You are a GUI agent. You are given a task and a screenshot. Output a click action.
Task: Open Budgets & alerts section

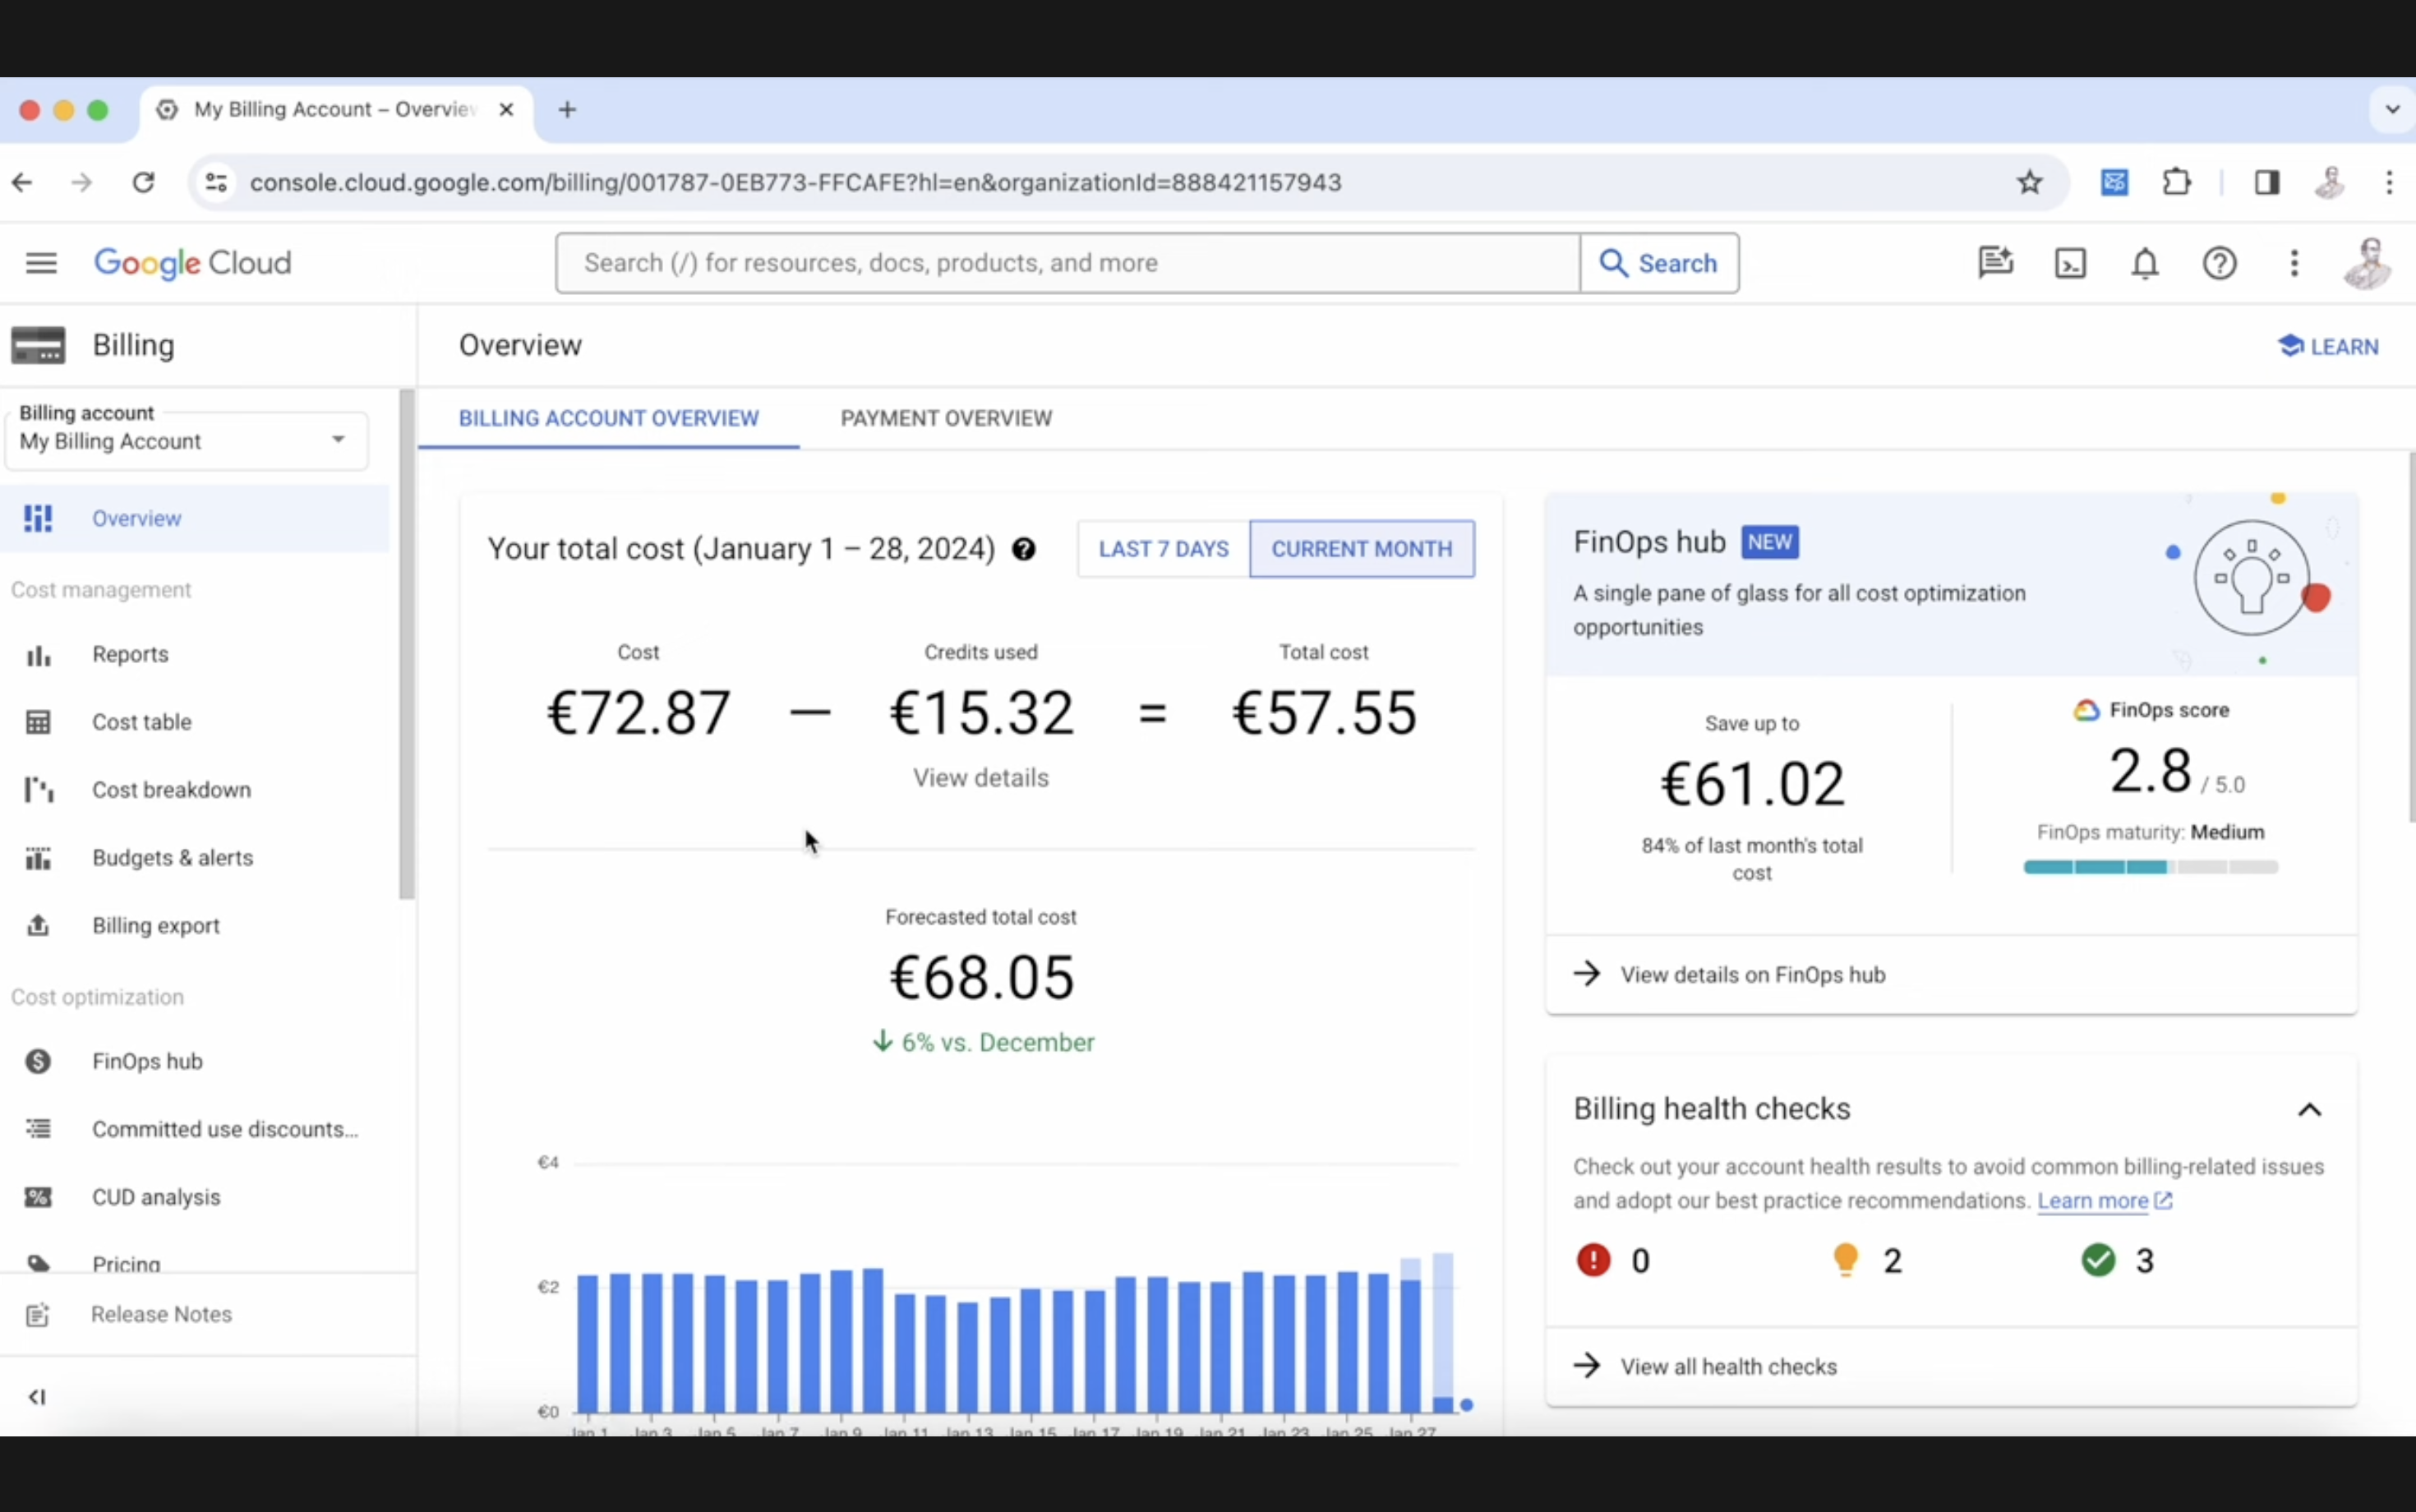[x=173, y=857]
